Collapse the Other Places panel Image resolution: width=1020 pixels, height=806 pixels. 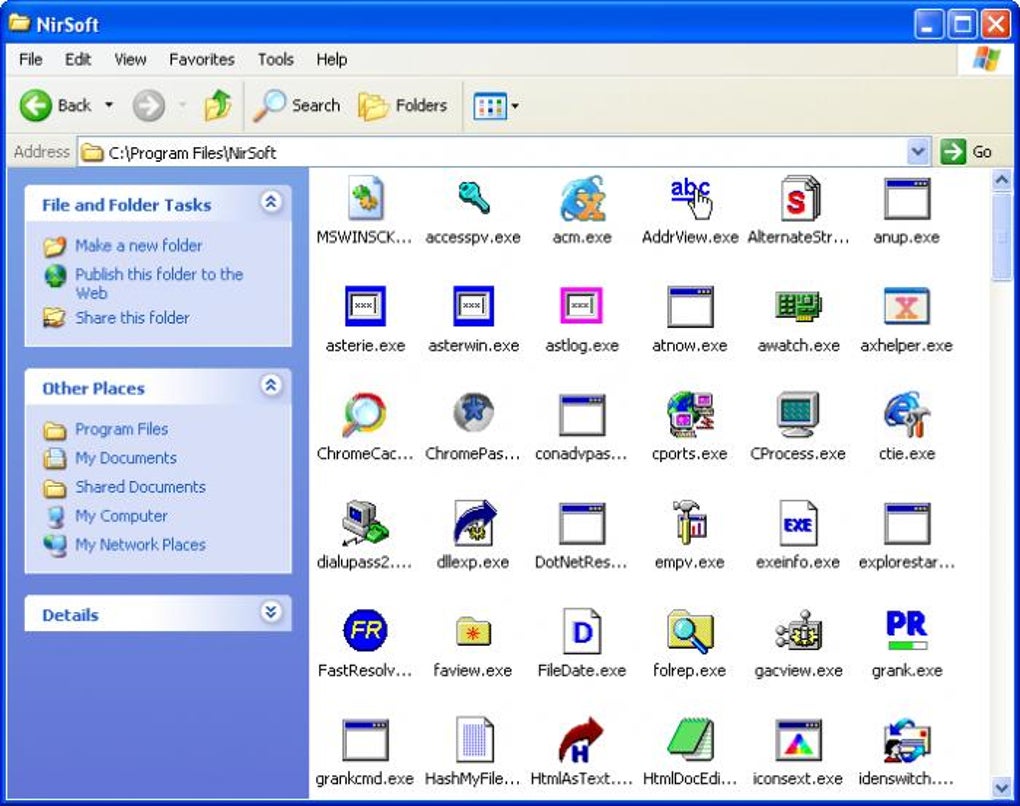tap(271, 386)
